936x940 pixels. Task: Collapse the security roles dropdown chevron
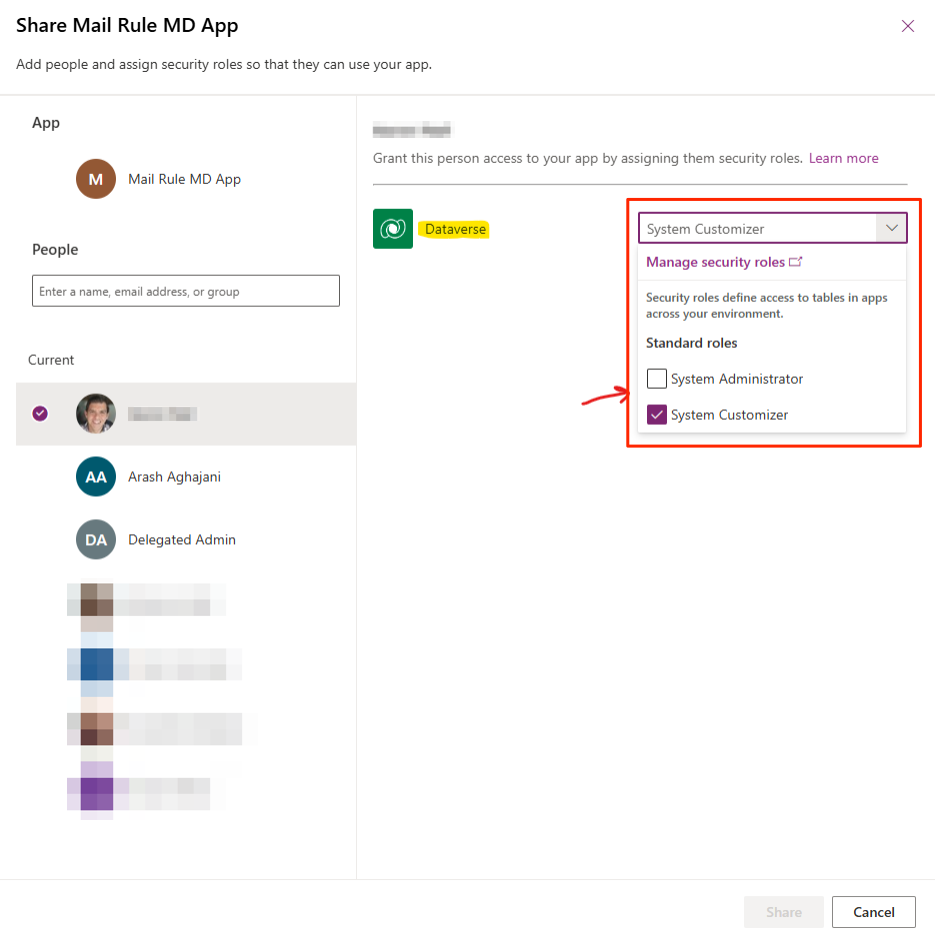[x=891, y=229]
